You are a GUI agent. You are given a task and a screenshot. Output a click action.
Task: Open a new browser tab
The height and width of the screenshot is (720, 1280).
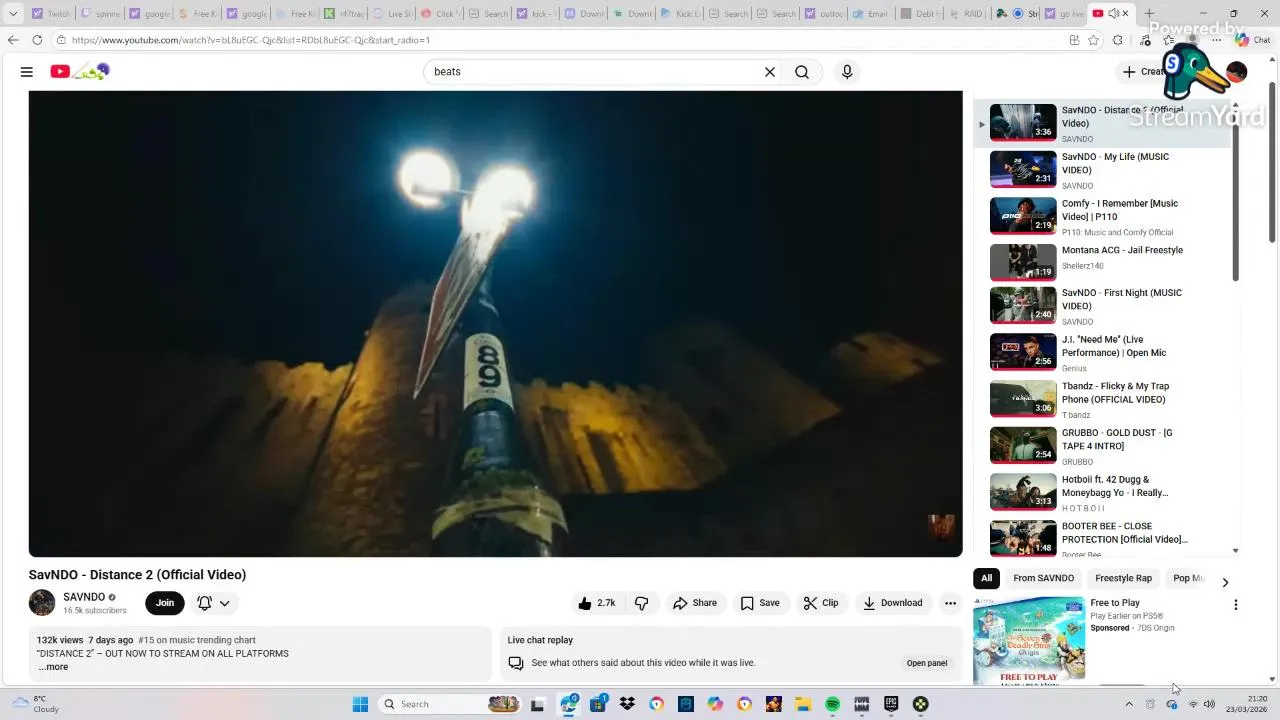[x=1149, y=13]
